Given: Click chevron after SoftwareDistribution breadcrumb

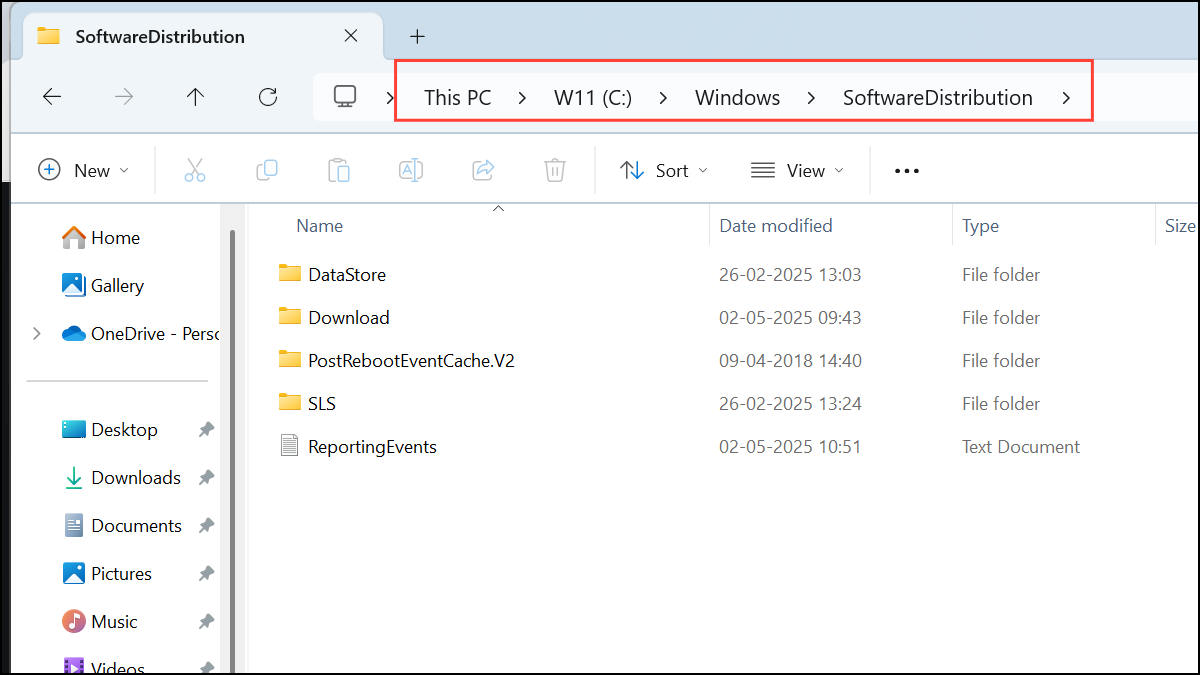Looking at the screenshot, I should [x=1066, y=98].
